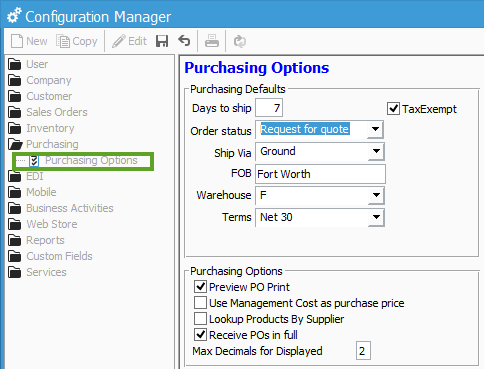Click the Max Decimals for Displayed field
This screenshot has height=369, width=484.
[x=363, y=351]
